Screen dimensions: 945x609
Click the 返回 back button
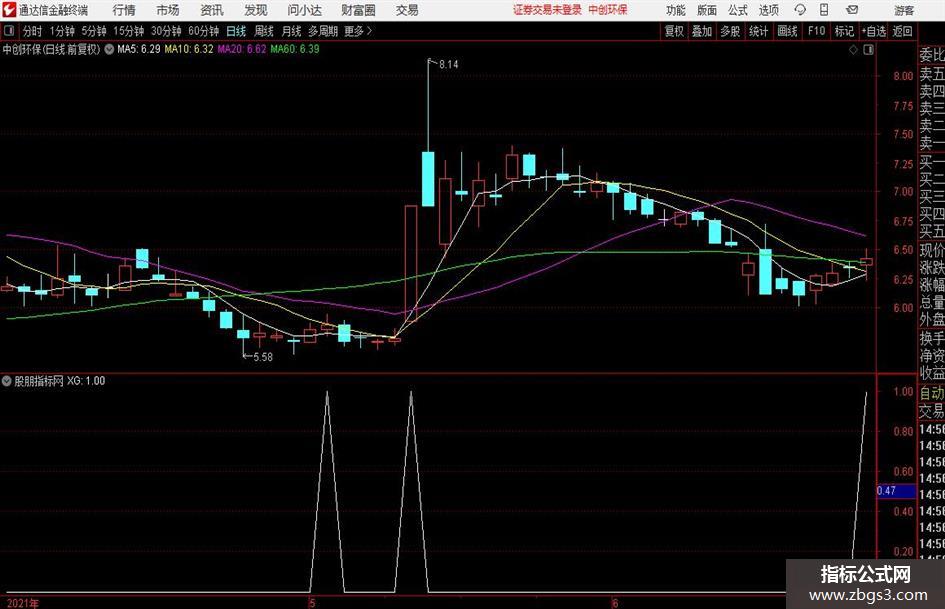(x=902, y=31)
